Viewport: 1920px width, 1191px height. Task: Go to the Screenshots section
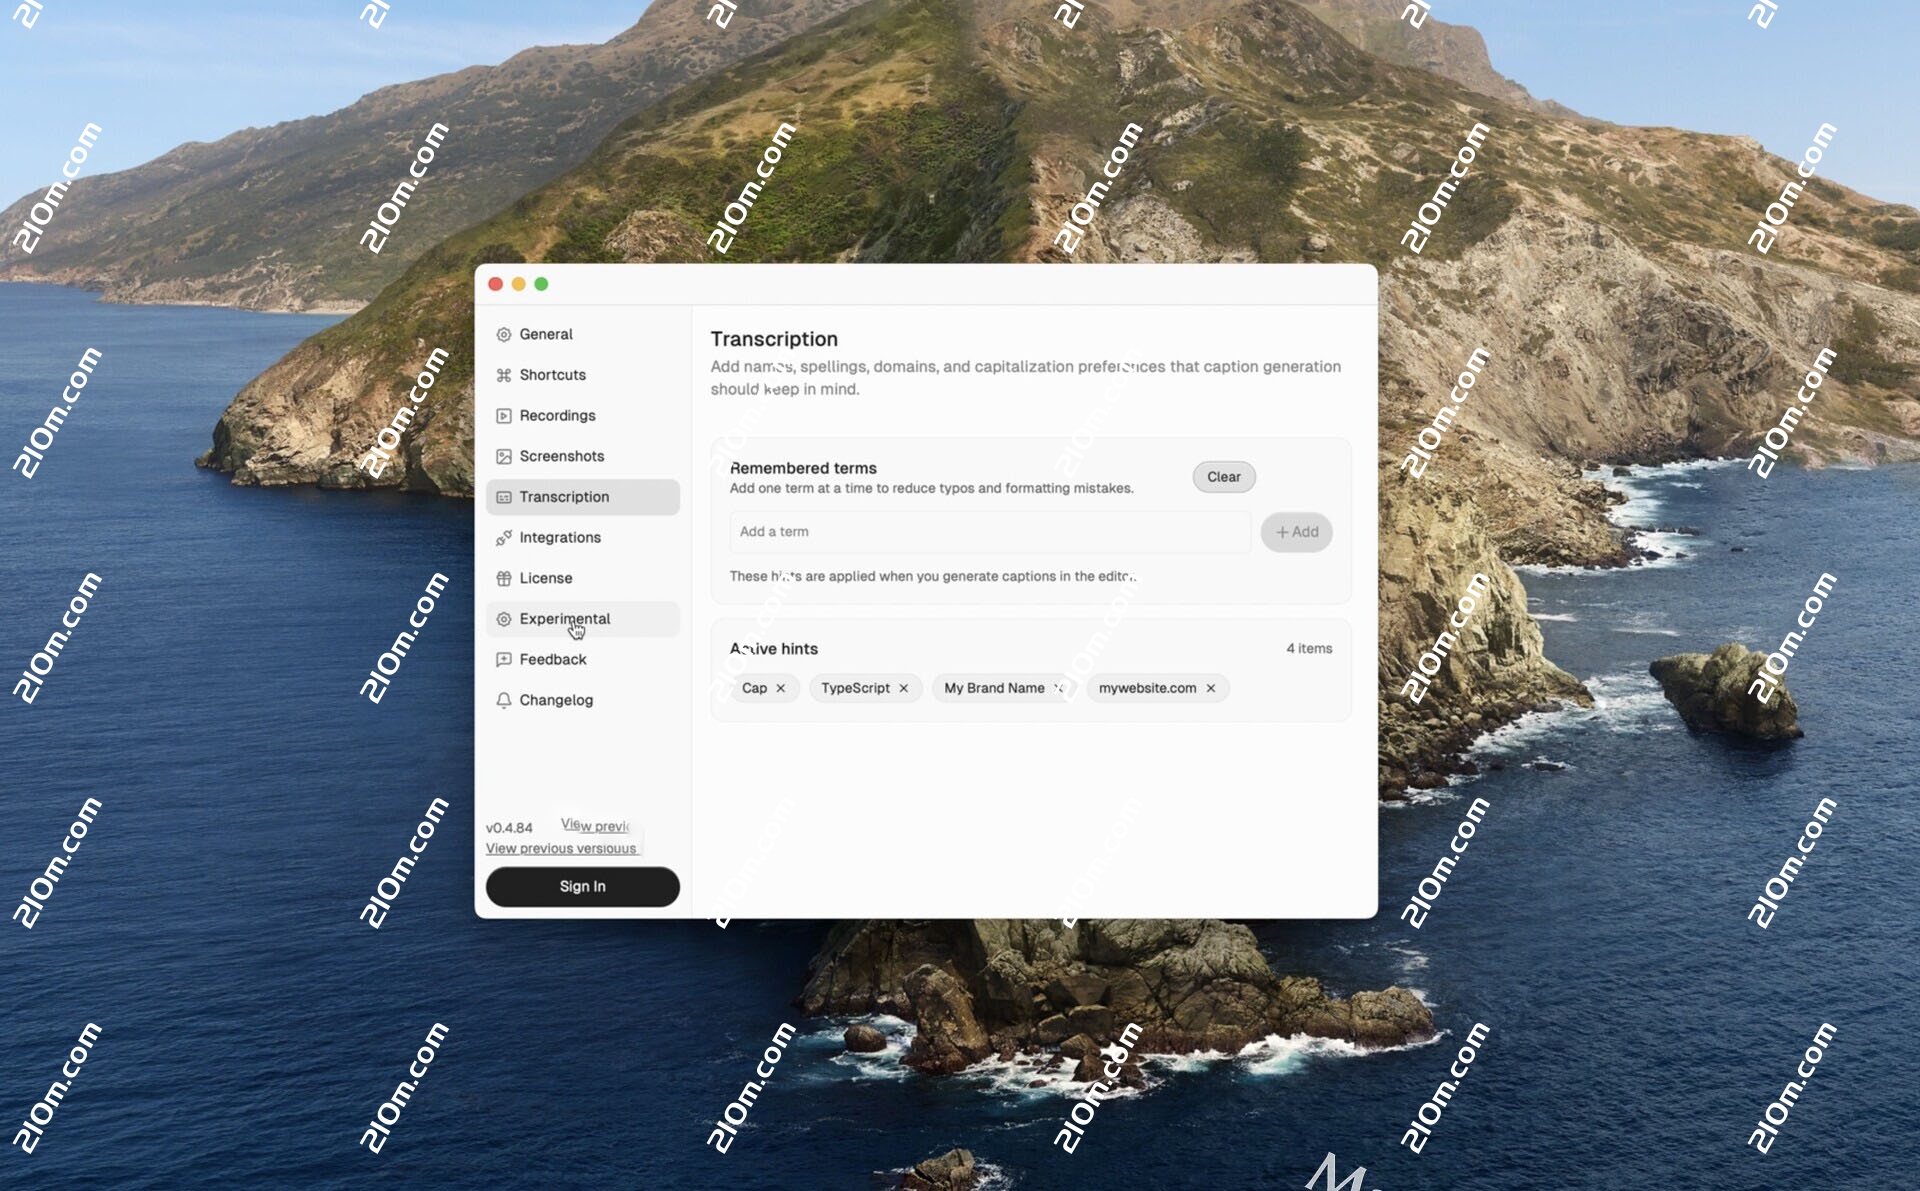(x=583, y=456)
